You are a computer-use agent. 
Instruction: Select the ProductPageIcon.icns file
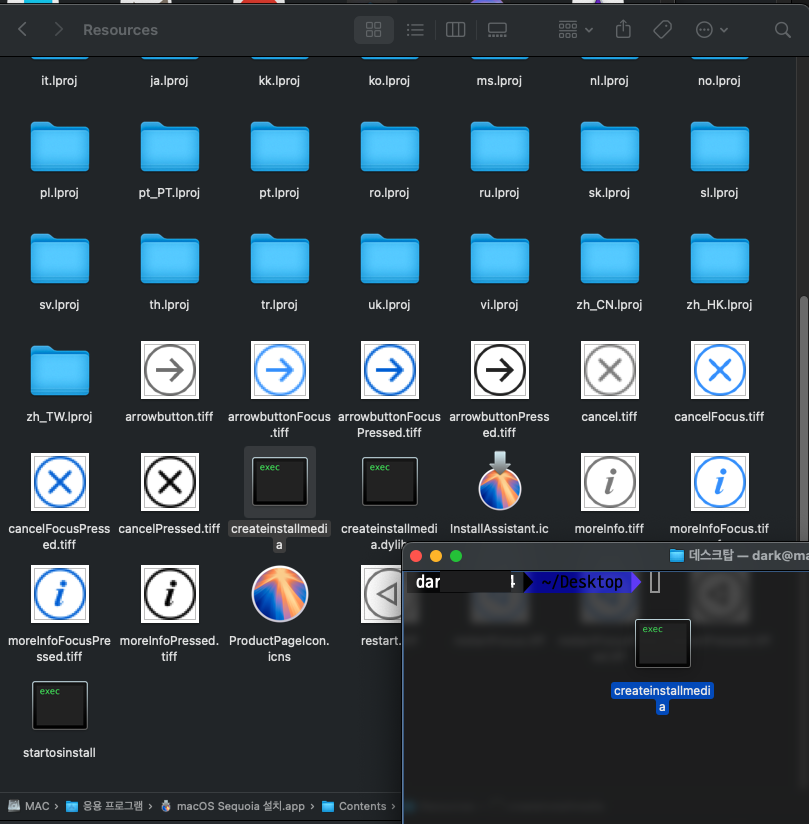(280, 594)
